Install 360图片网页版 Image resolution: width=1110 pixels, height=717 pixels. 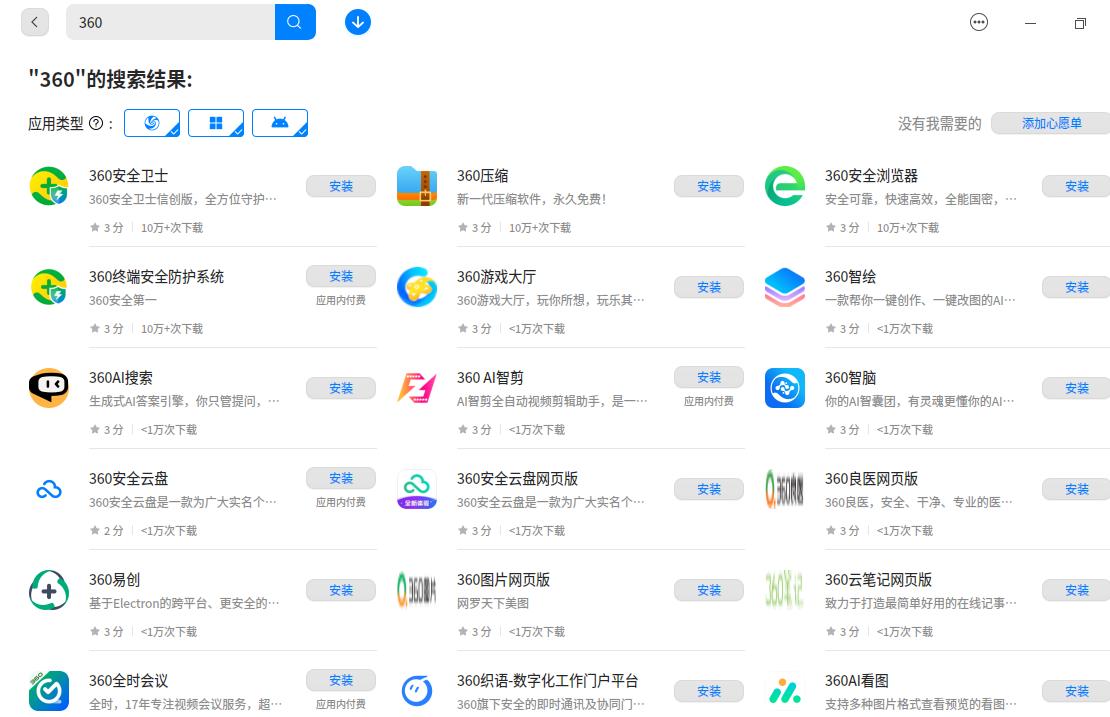pyautogui.click(x=709, y=590)
